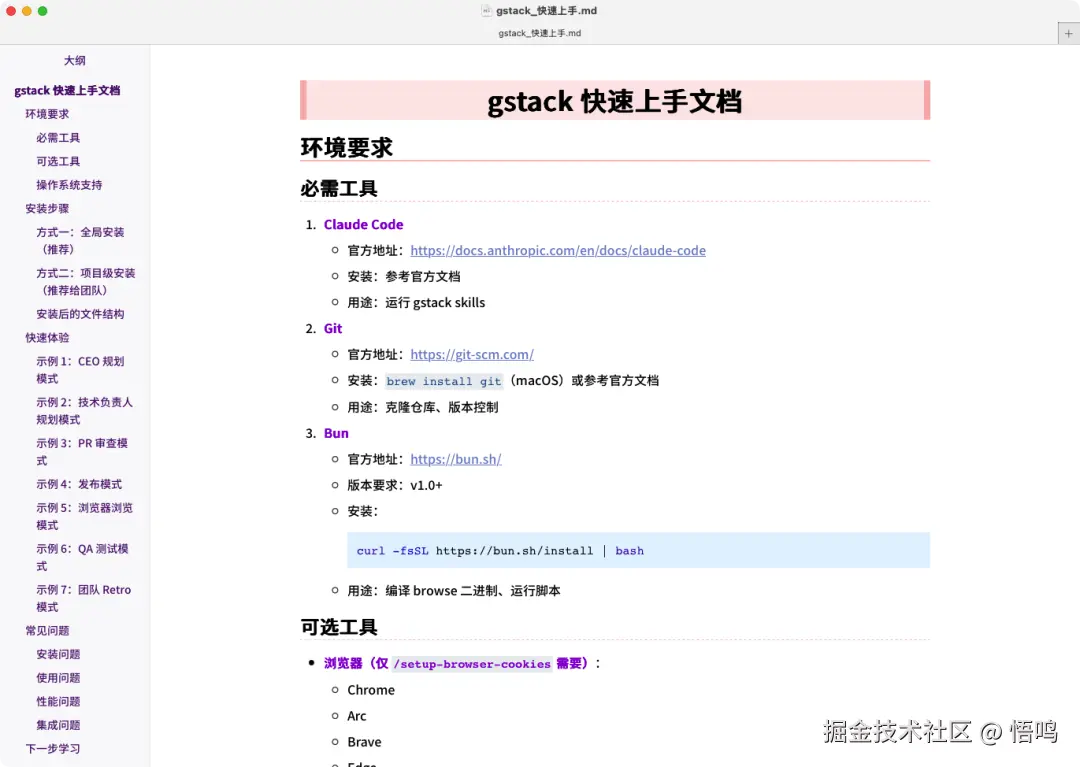Jump to 快速体验 in the outline
The height and width of the screenshot is (767, 1080).
pos(46,337)
